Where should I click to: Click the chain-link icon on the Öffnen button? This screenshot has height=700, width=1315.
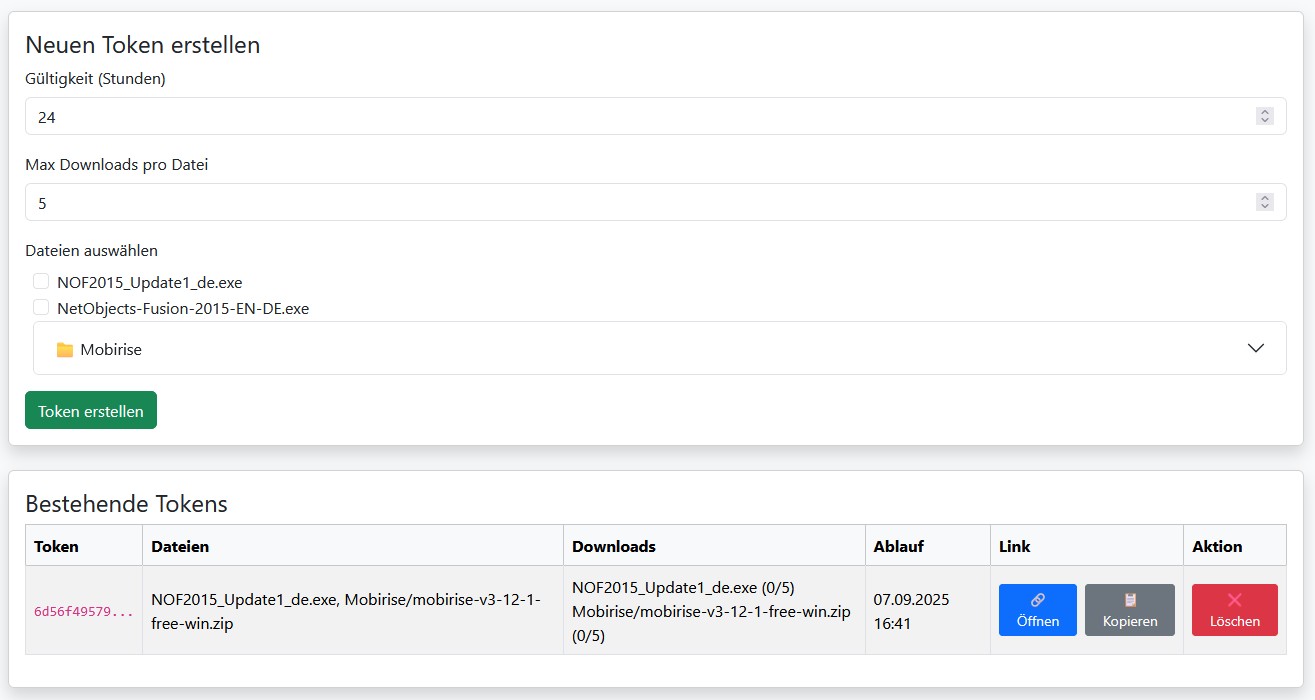(x=1037, y=600)
